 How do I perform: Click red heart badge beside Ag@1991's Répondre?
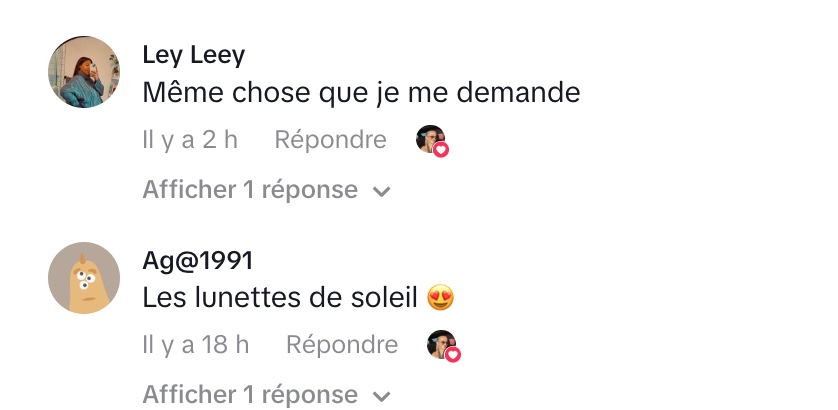coord(453,355)
